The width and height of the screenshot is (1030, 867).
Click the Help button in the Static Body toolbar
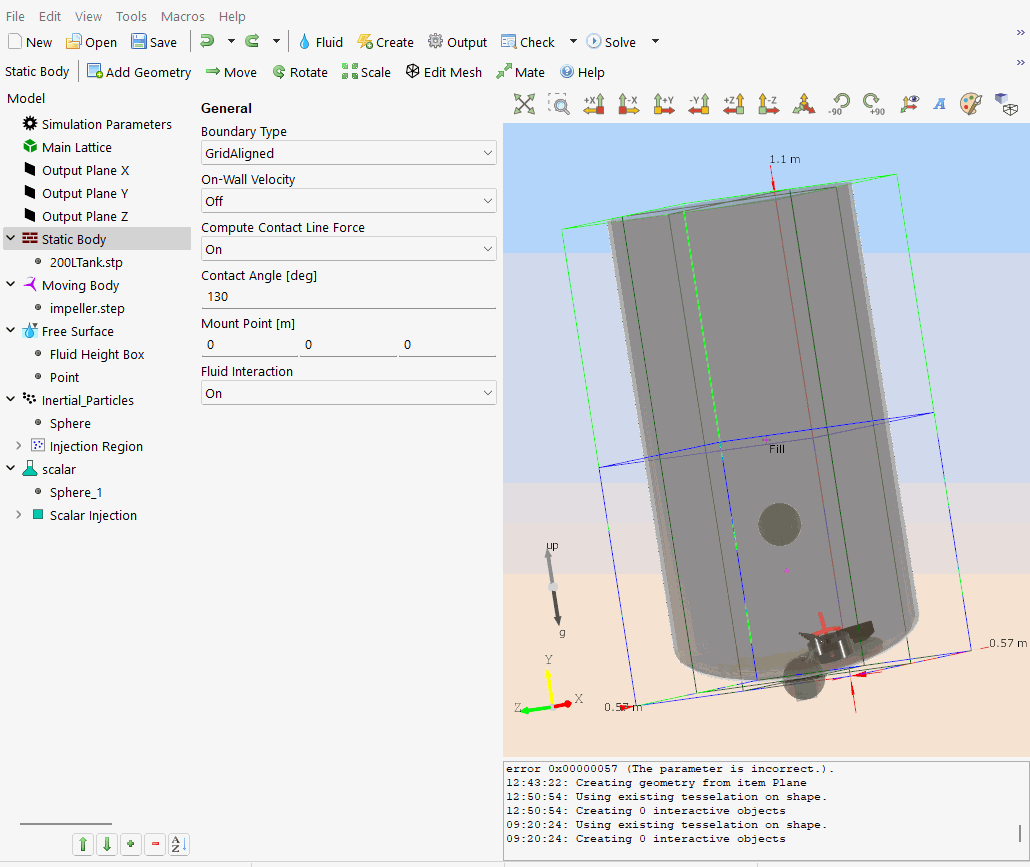pos(582,72)
